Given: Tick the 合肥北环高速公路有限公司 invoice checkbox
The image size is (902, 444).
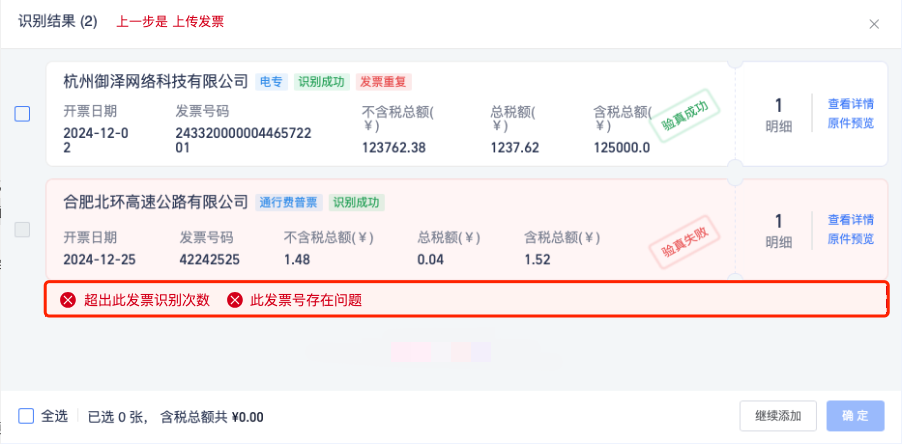Looking at the screenshot, I should tap(22, 230).
